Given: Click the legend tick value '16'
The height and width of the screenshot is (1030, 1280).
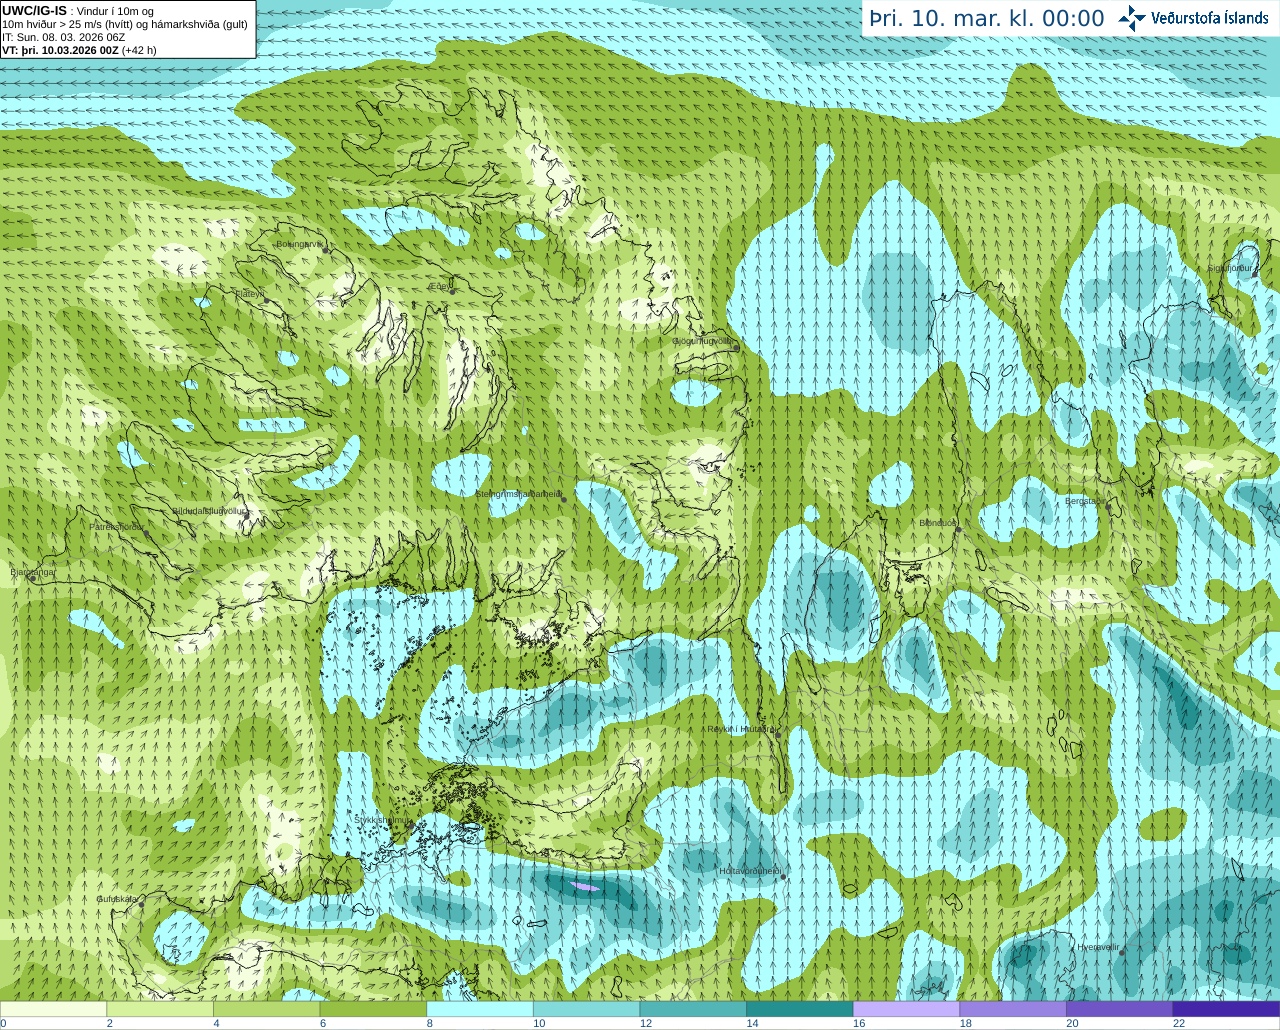Looking at the screenshot, I should 859,1023.
